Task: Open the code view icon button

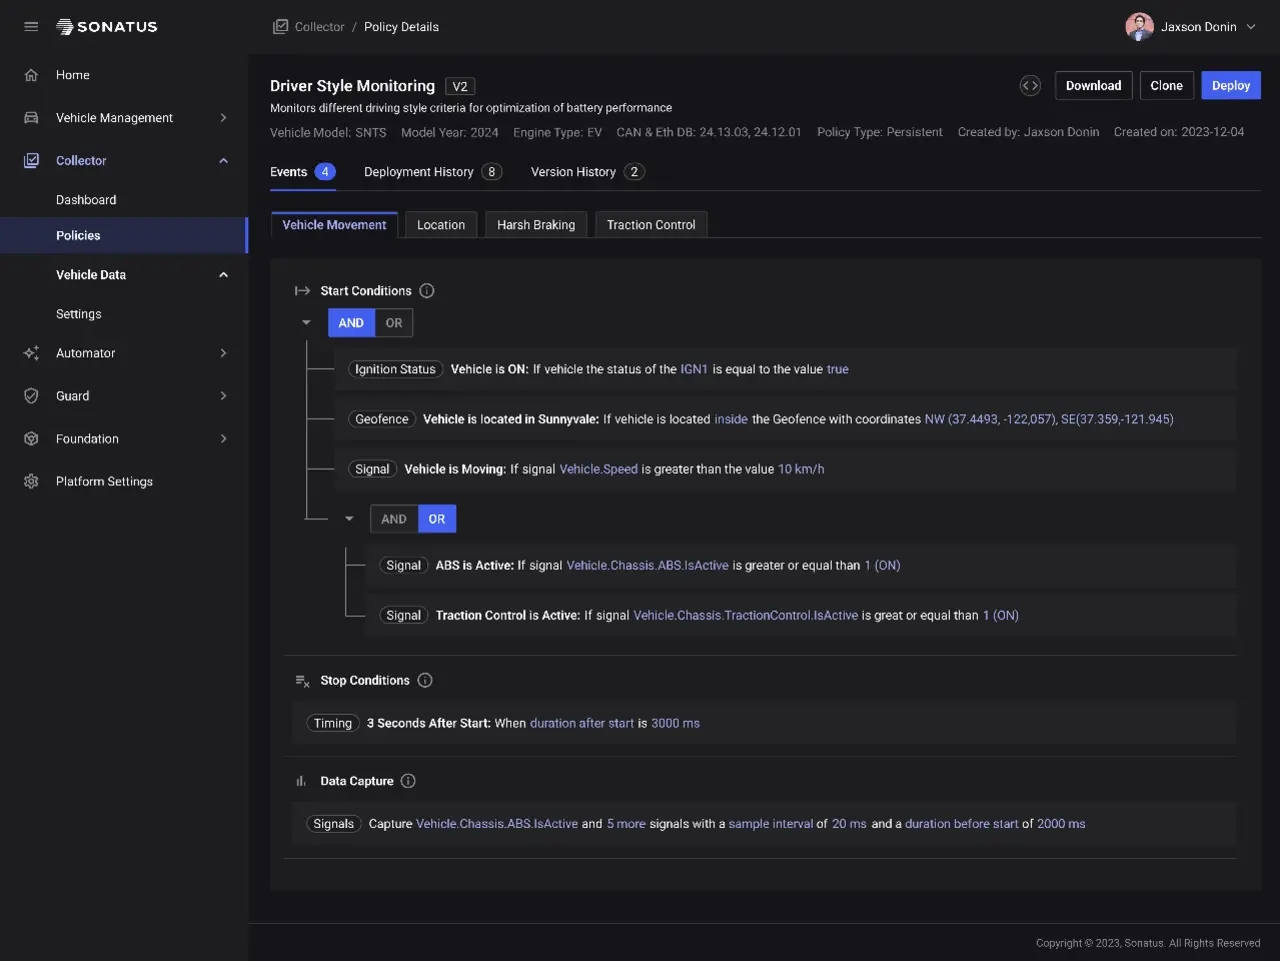Action: coord(1030,86)
